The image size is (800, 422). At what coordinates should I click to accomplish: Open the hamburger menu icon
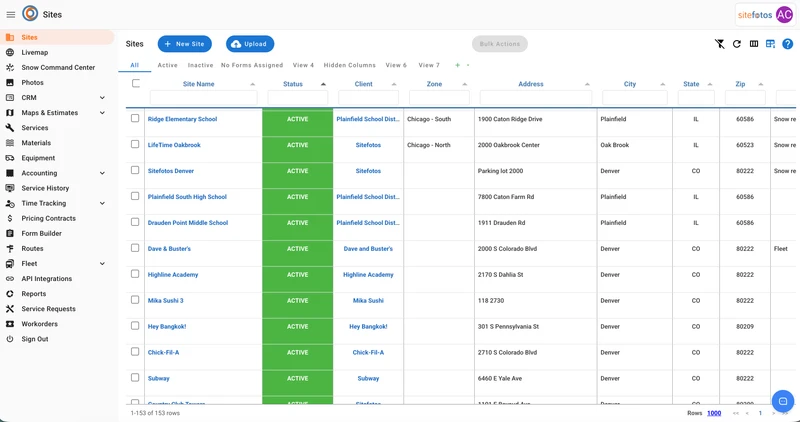(x=11, y=15)
